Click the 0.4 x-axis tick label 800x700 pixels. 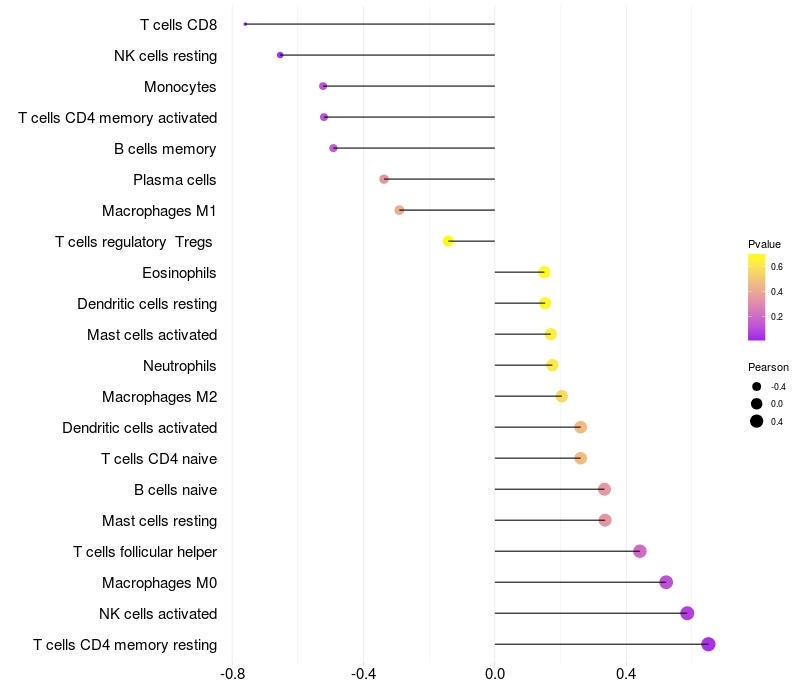[x=626, y=673]
